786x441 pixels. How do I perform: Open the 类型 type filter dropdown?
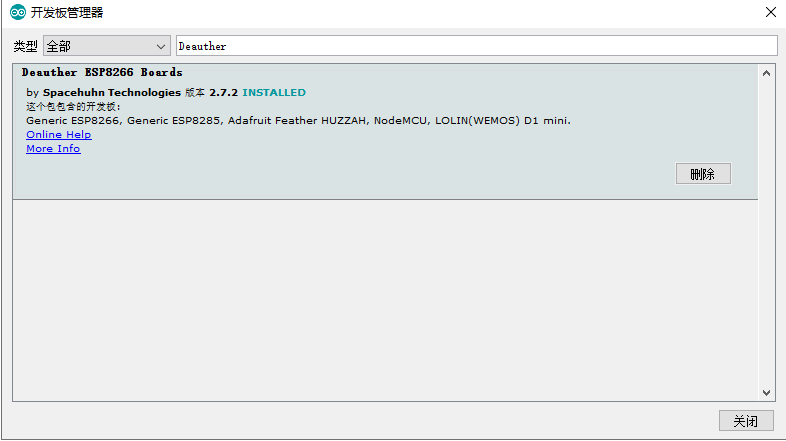106,46
